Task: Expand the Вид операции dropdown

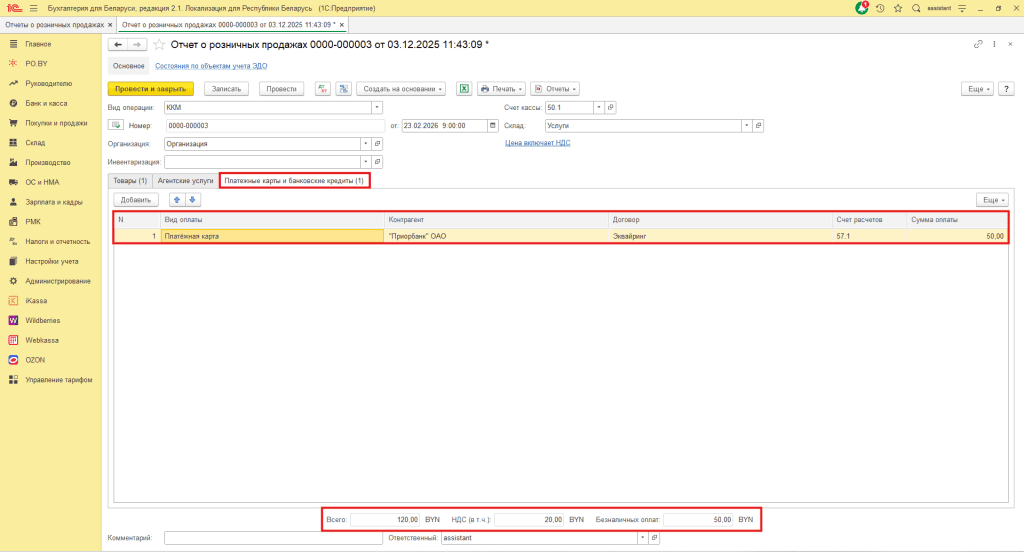Action: click(x=377, y=107)
